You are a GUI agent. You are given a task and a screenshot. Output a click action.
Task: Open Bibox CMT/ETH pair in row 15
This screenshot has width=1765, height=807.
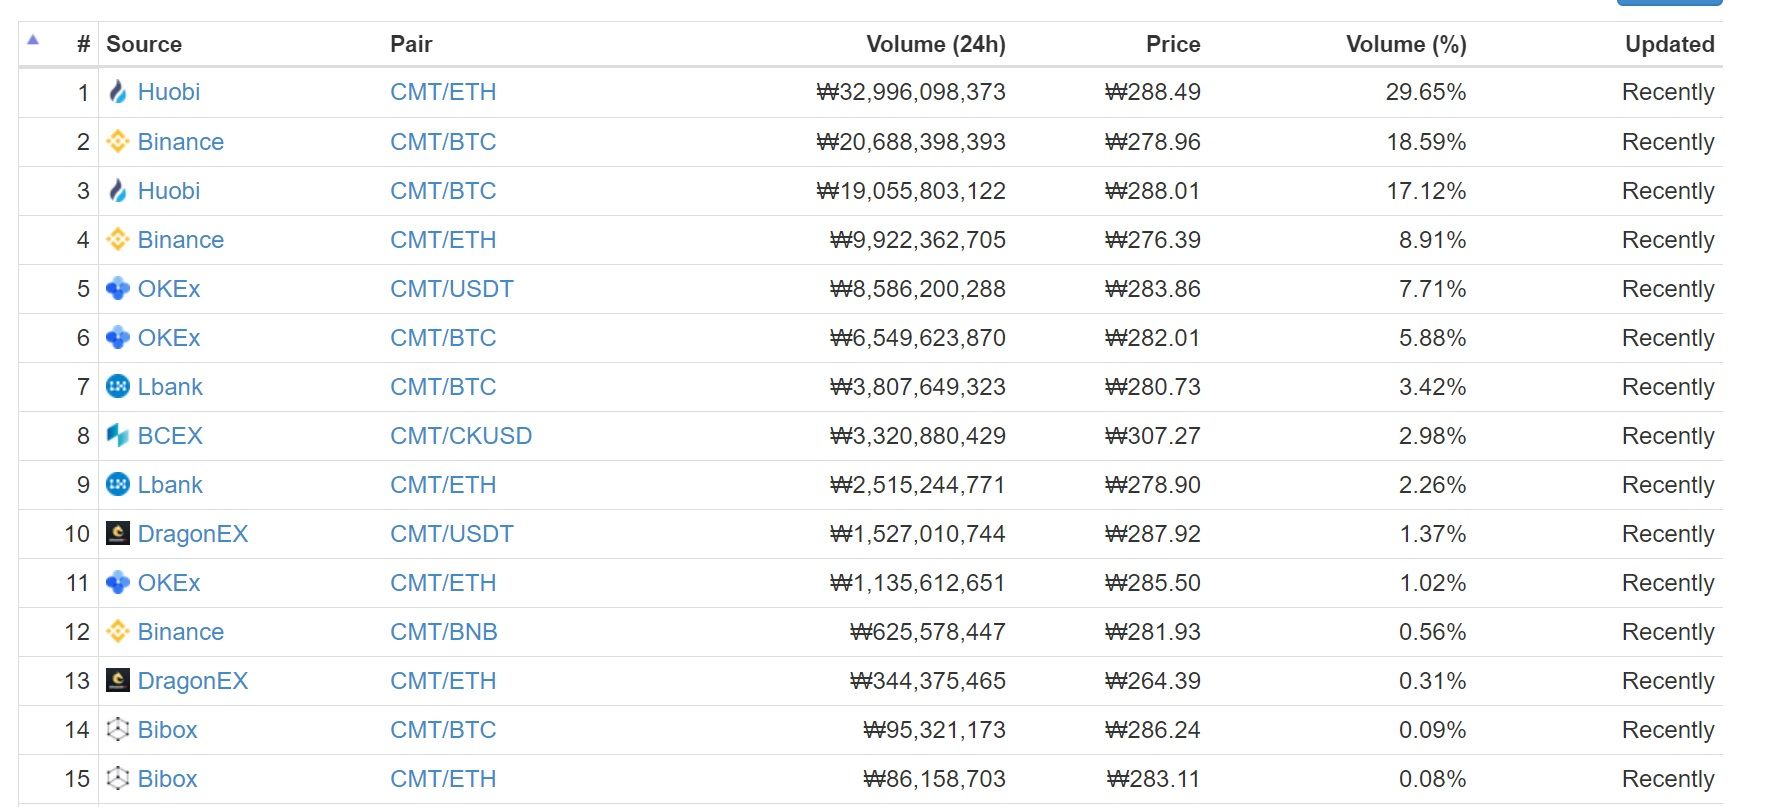tap(443, 778)
